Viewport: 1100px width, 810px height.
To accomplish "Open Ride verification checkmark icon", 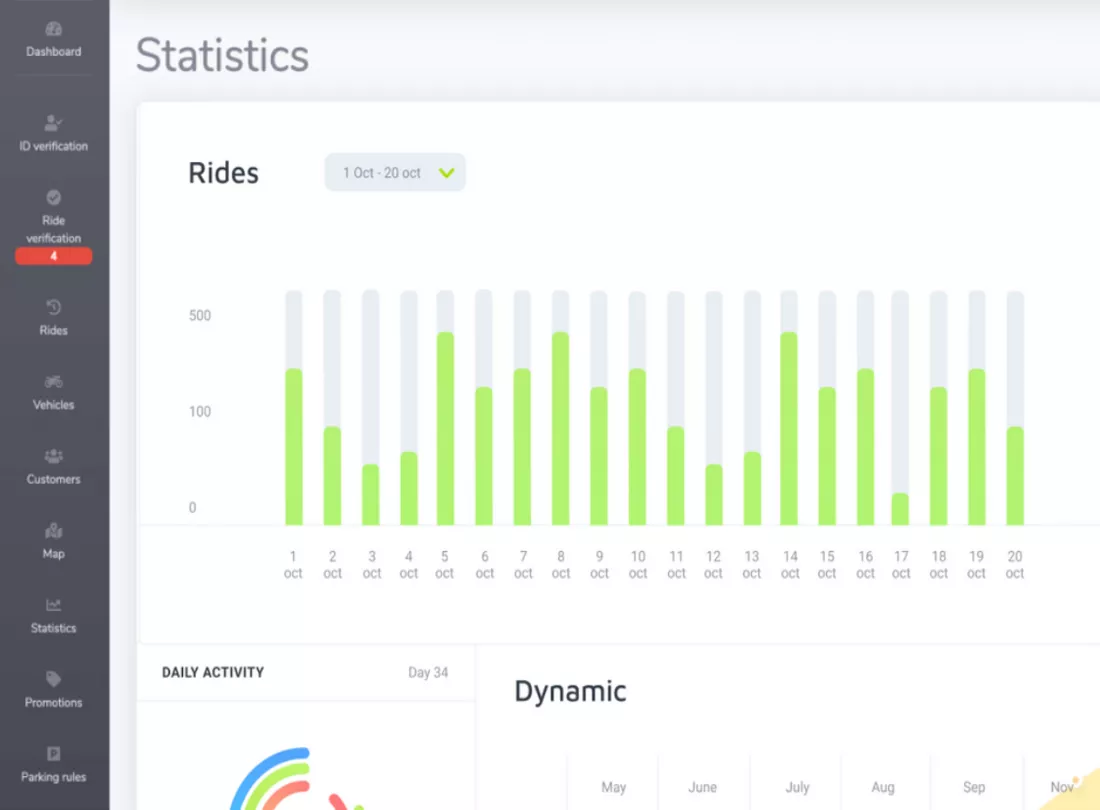I will pyautogui.click(x=53, y=197).
